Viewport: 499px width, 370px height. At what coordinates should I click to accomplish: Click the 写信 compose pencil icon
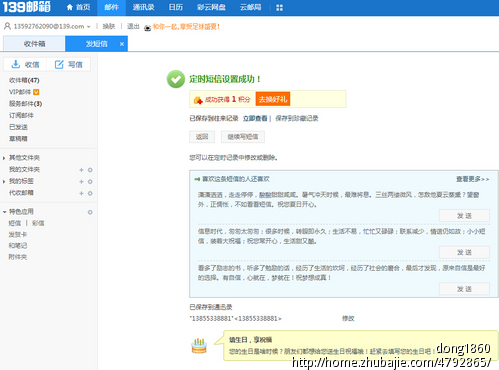pos(59,64)
